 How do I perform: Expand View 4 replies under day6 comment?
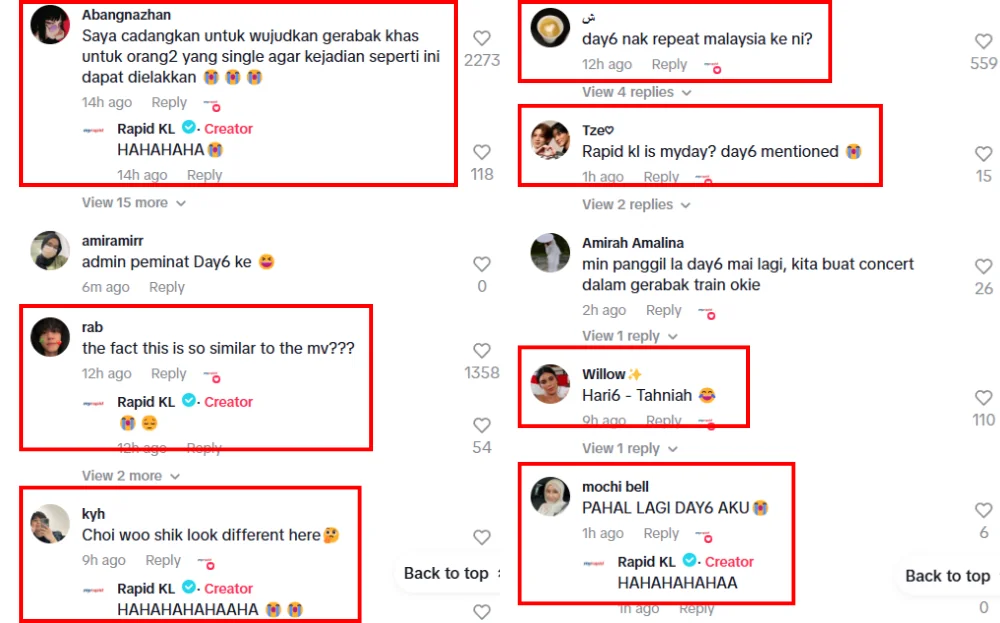[636, 92]
